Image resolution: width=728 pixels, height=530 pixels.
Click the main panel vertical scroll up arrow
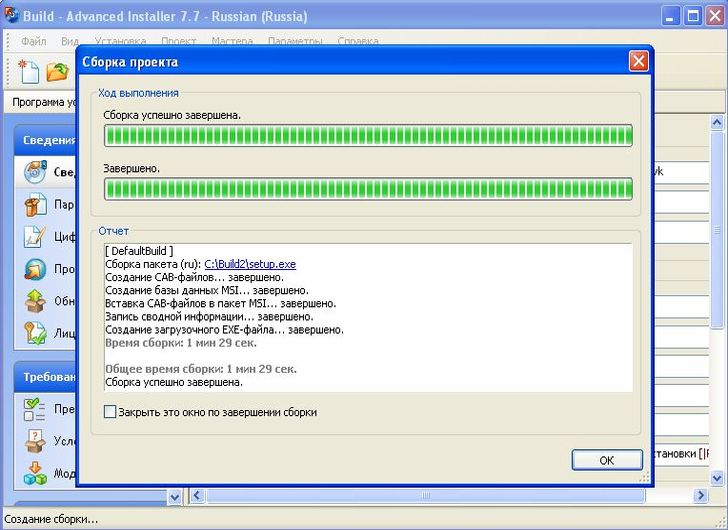coord(717,123)
